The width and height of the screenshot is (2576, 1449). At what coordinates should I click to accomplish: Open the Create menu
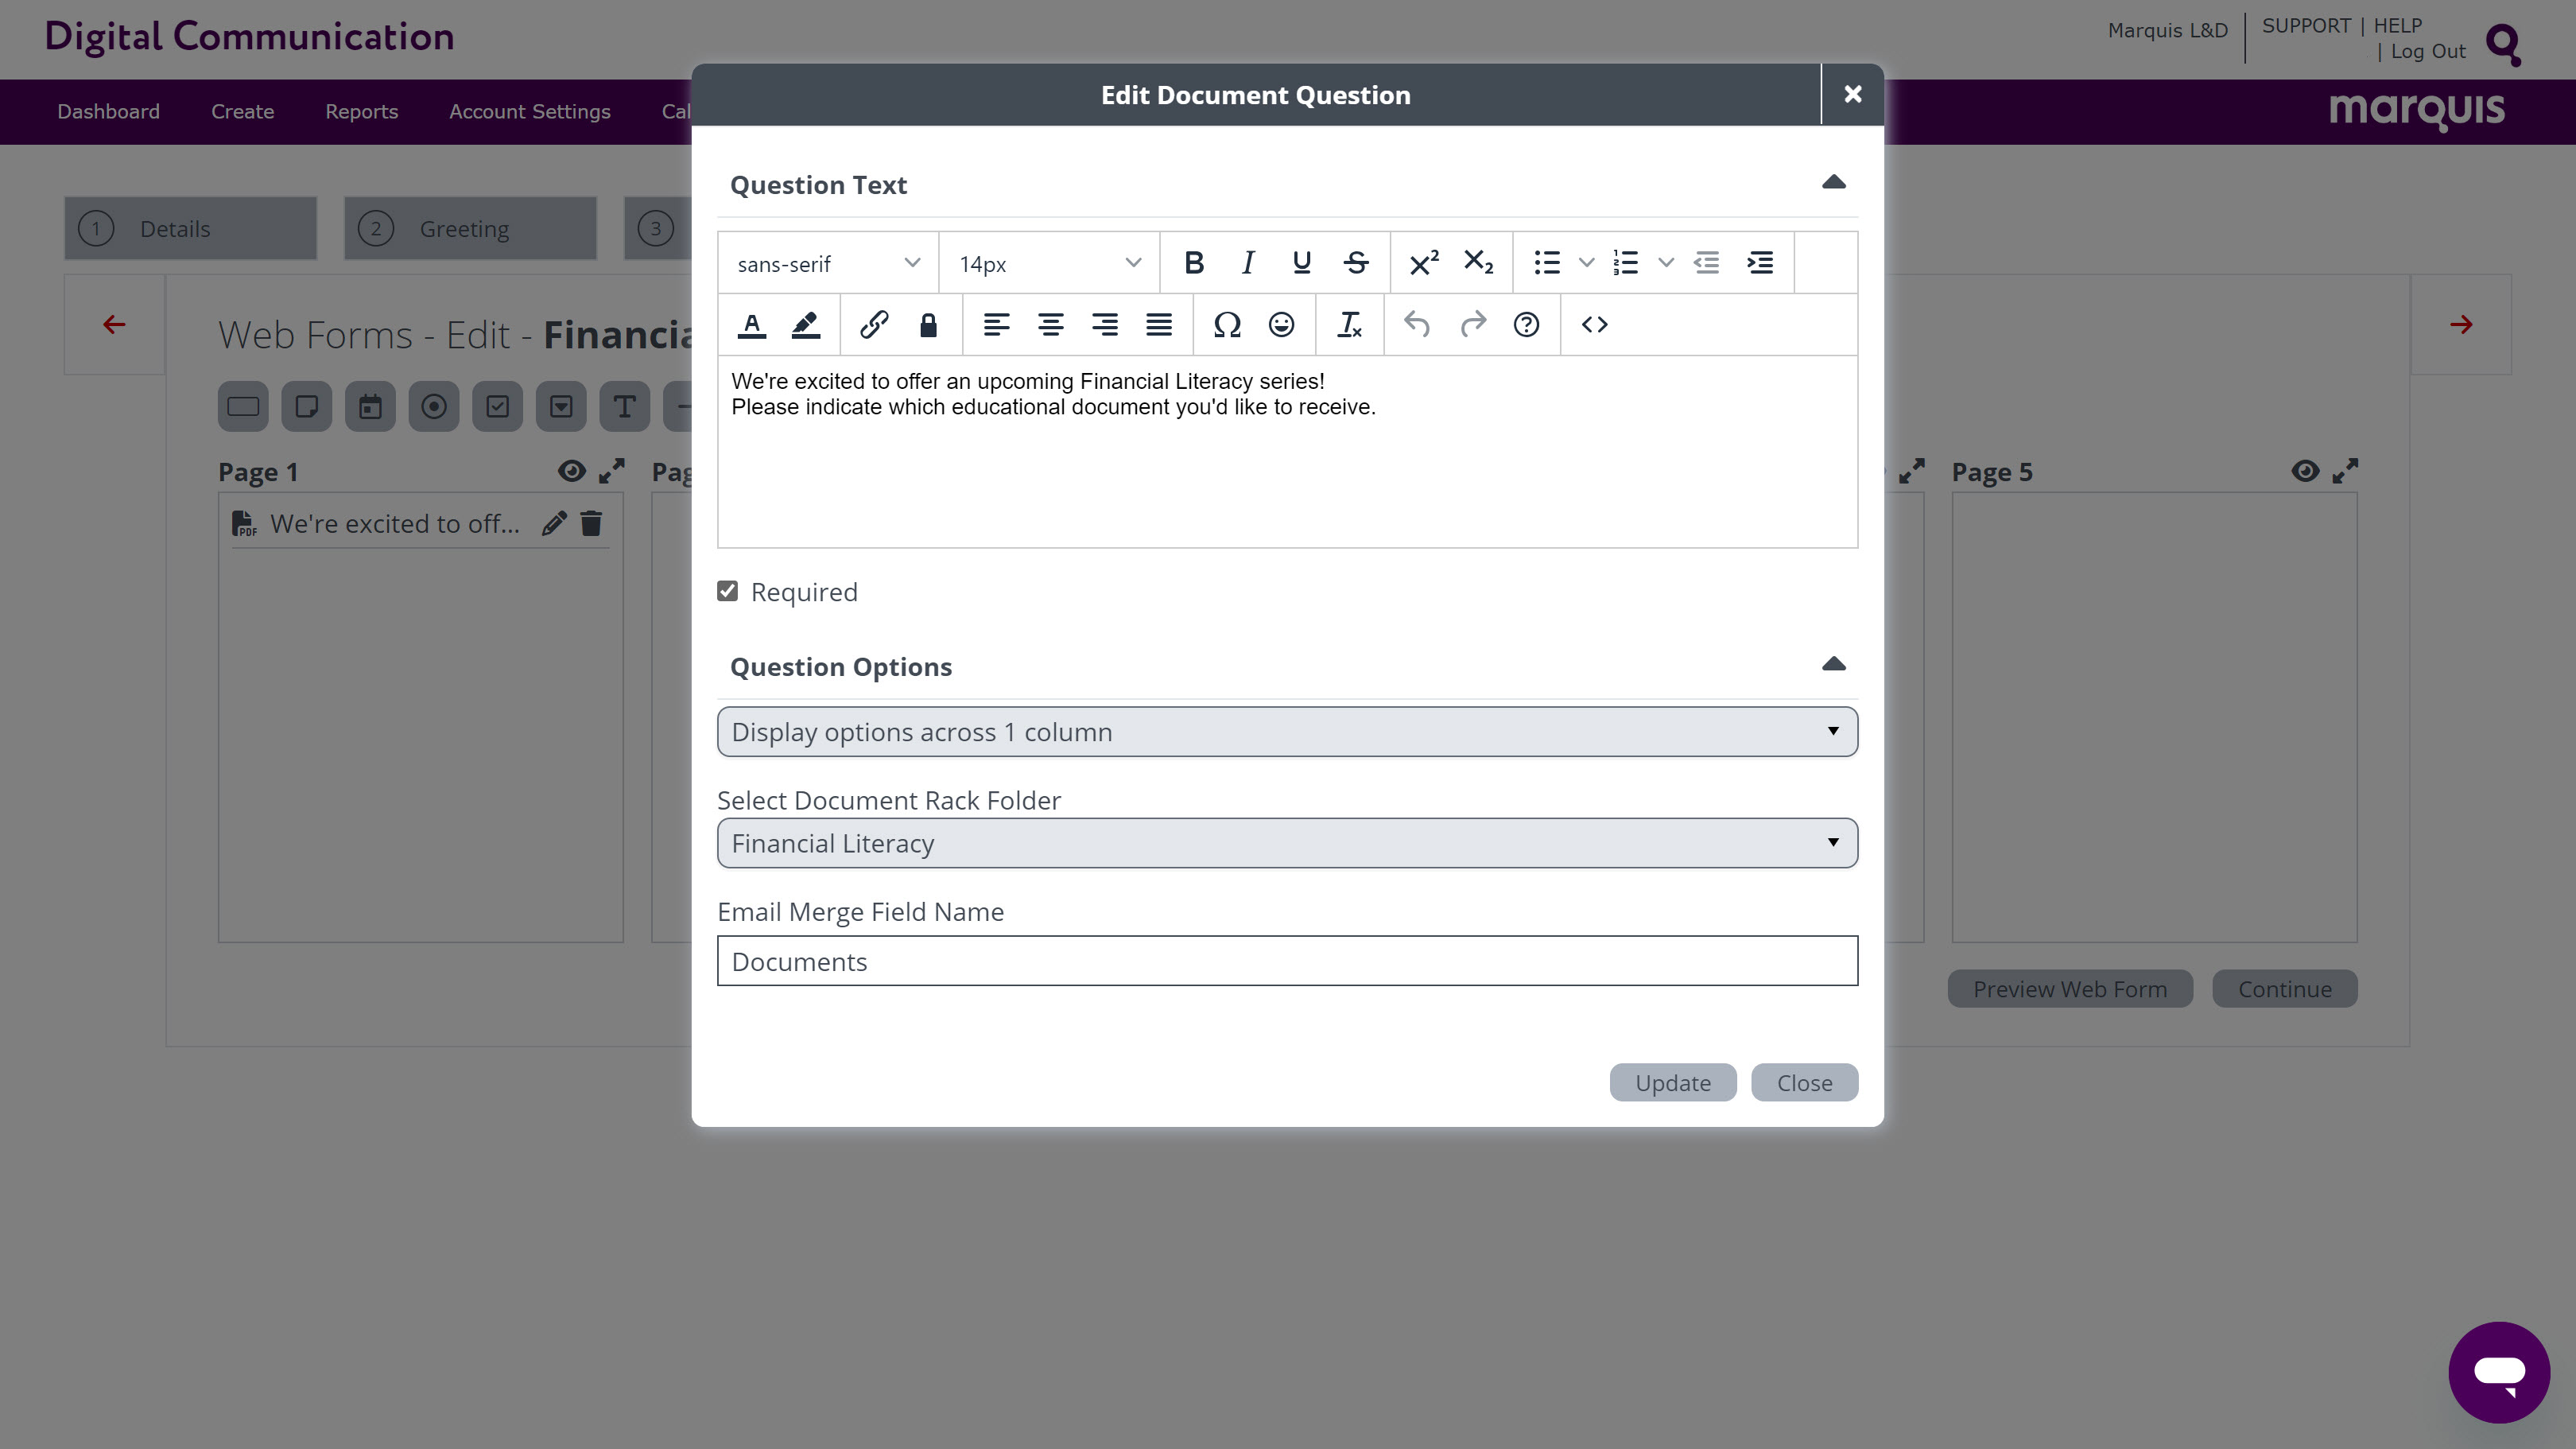pos(242,112)
